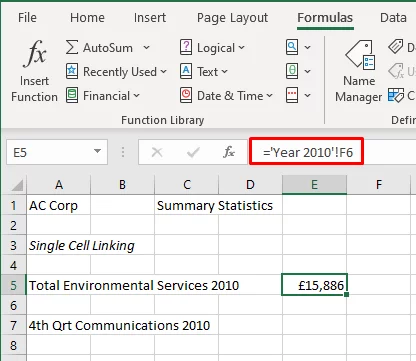The width and height of the screenshot is (416, 361).
Task: Switch to the Page Layout tab
Action: 232,18
